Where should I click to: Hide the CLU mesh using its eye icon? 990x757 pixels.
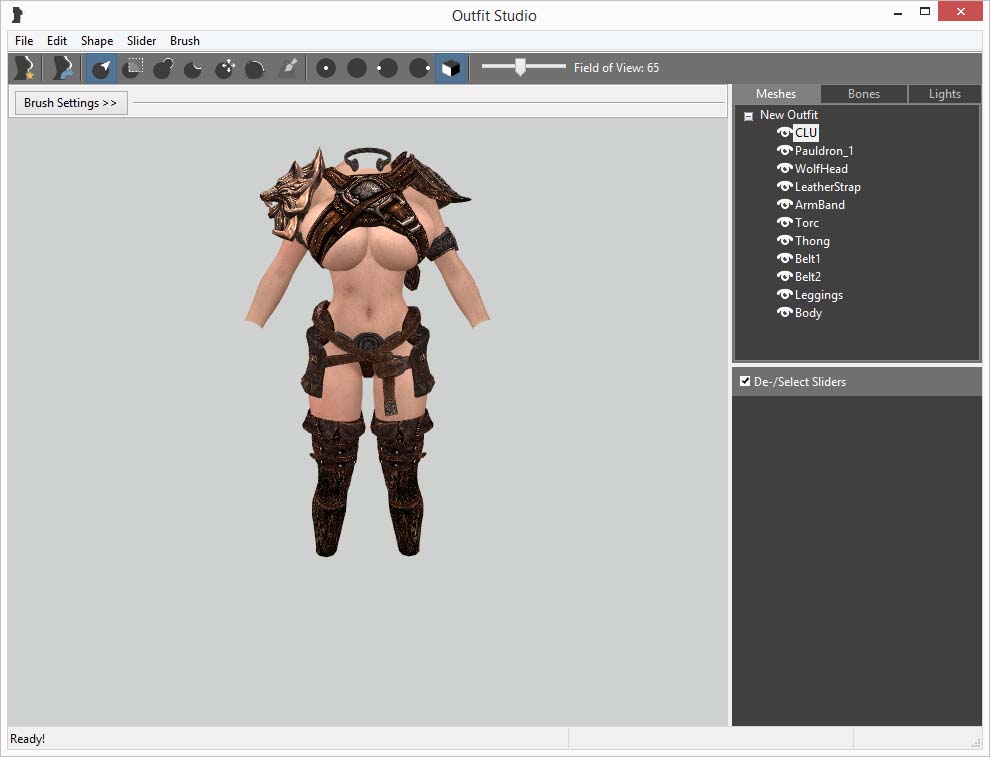click(x=785, y=133)
